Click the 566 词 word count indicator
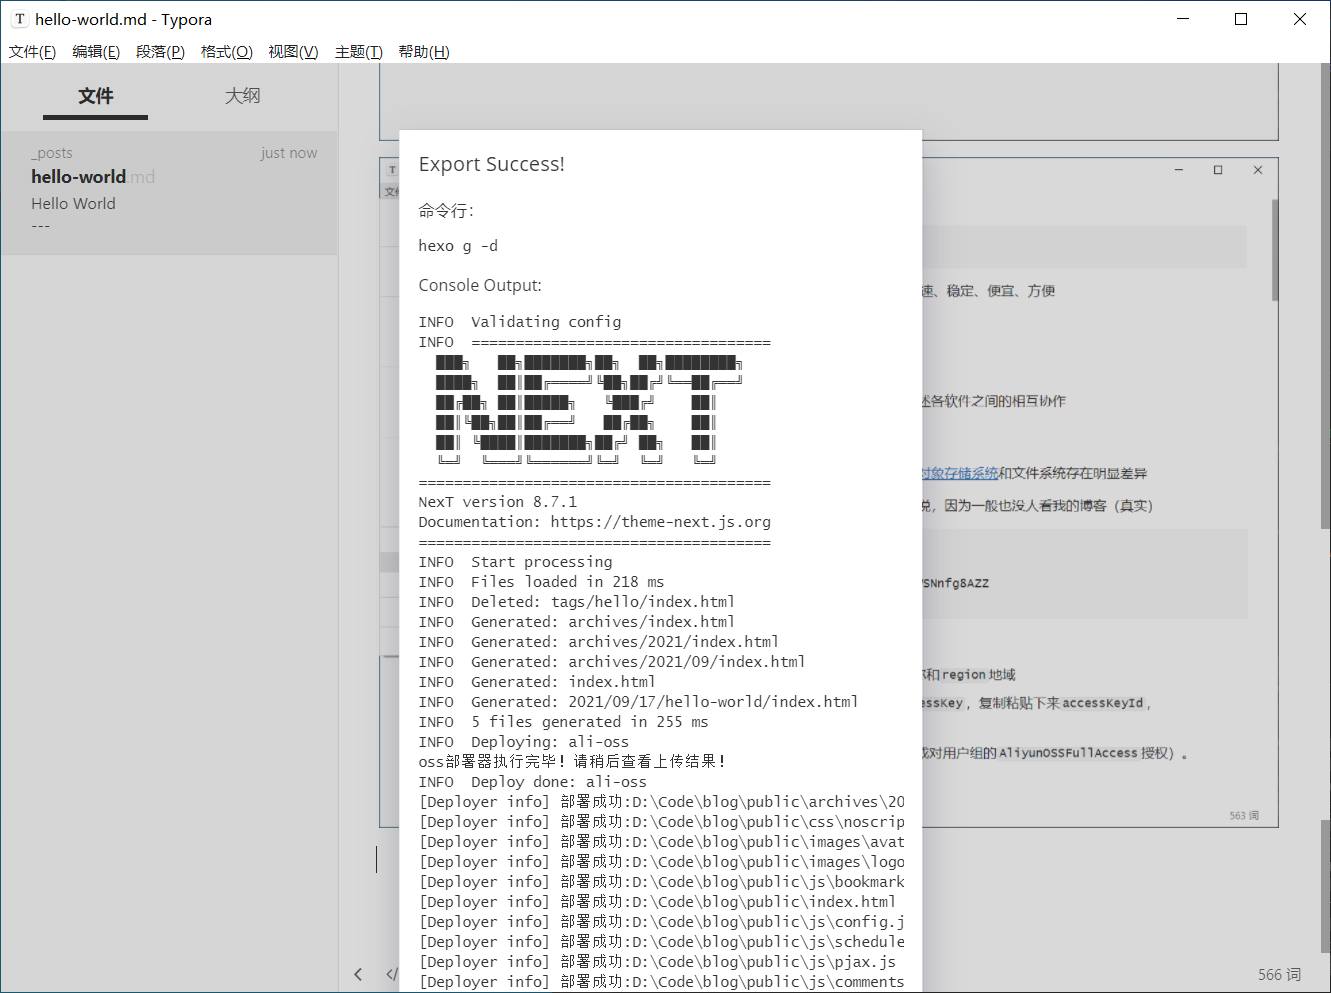1331x993 pixels. (x=1279, y=974)
